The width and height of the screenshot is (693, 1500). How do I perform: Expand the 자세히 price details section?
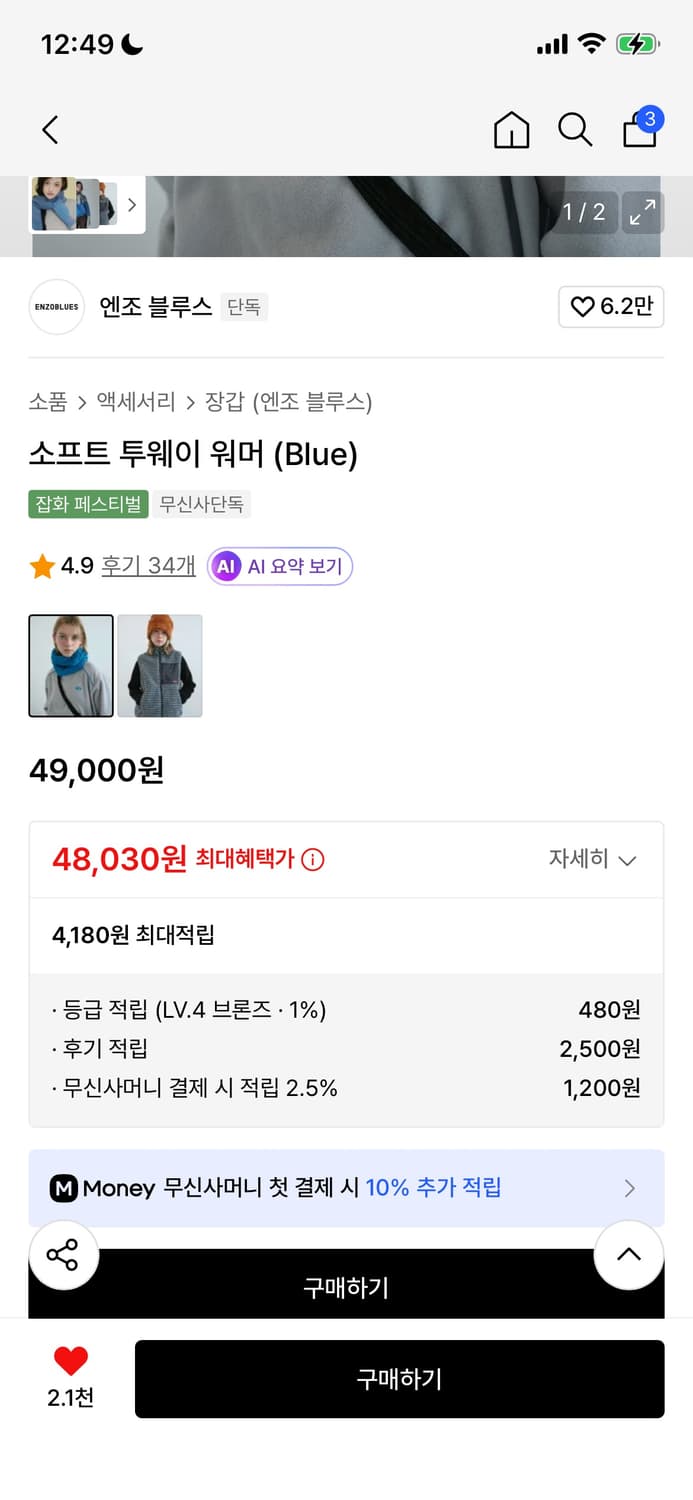pyautogui.click(x=593, y=860)
